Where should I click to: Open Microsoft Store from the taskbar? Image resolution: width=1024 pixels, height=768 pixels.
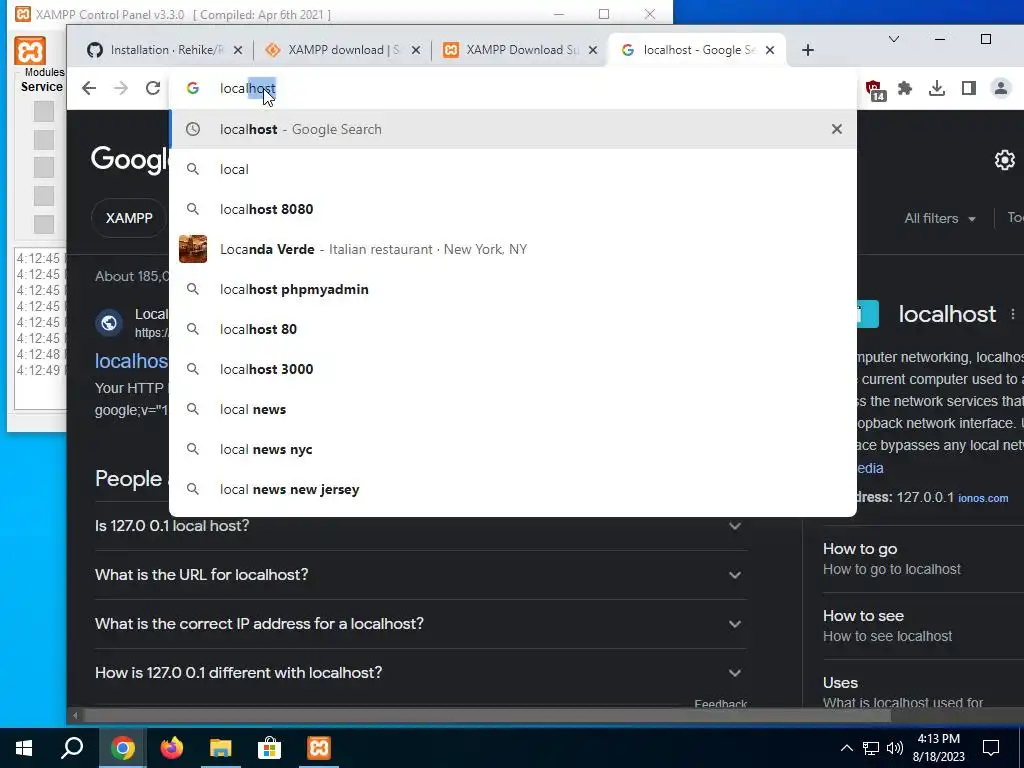(x=269, y=748)
